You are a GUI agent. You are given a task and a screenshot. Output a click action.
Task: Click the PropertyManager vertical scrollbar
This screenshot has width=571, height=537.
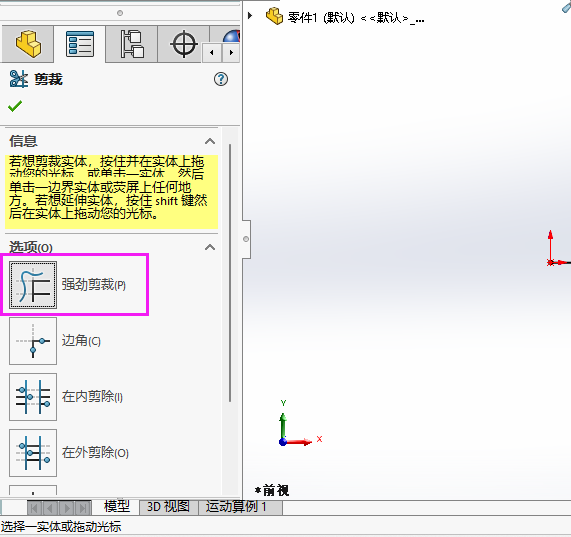pyautogui.click(x=230, y=273)
